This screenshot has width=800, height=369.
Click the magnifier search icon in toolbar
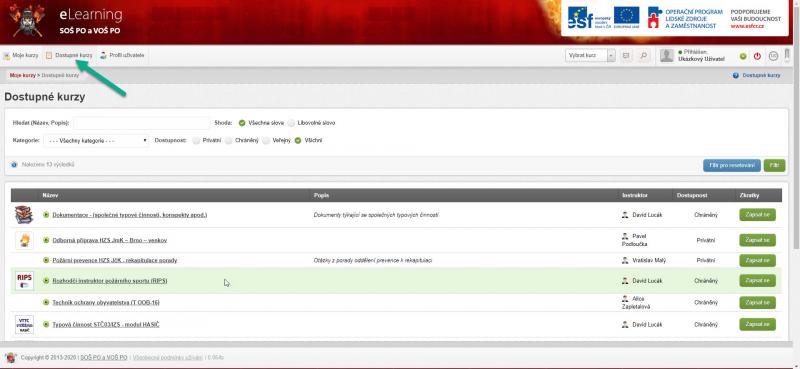coord(644,56)
